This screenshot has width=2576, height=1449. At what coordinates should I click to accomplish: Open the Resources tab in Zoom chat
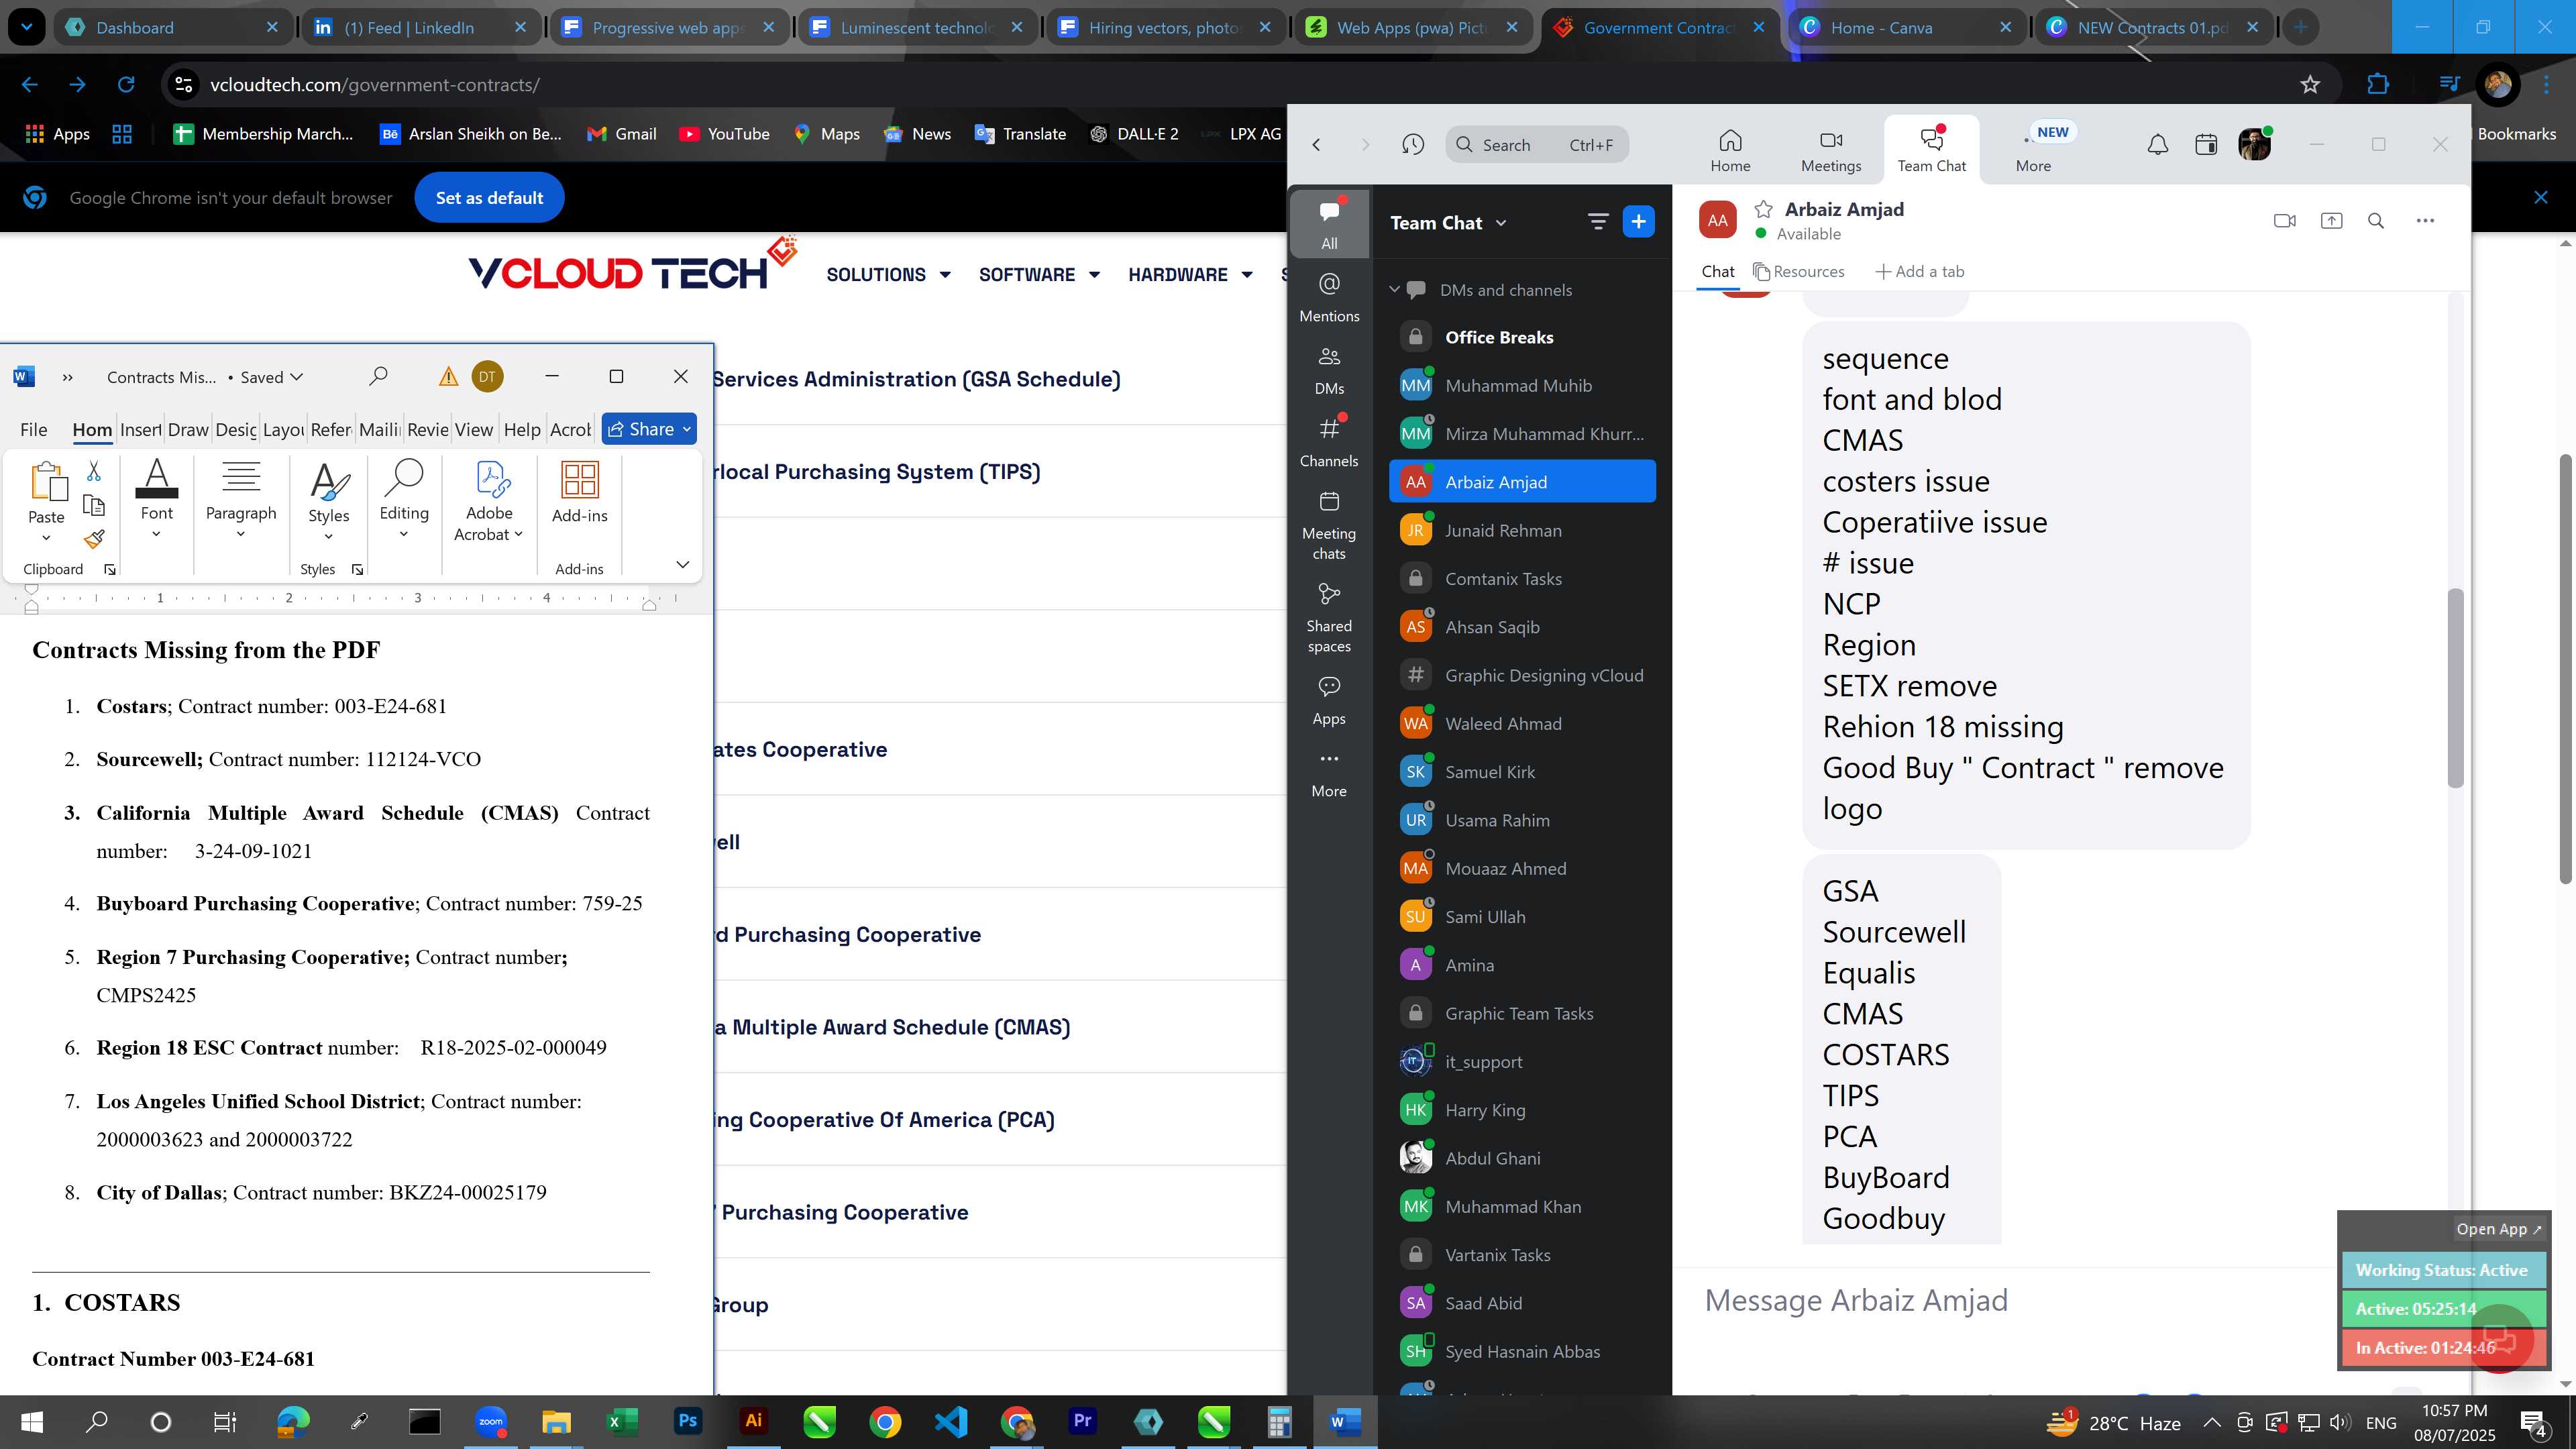point(1798,271)
